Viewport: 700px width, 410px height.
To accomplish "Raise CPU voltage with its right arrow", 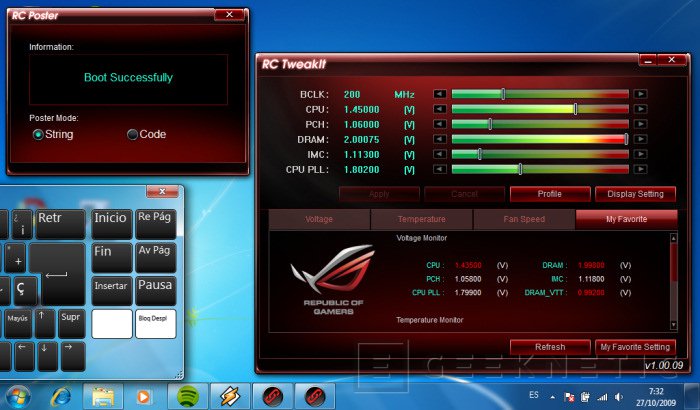I will [x=641, y=109].
